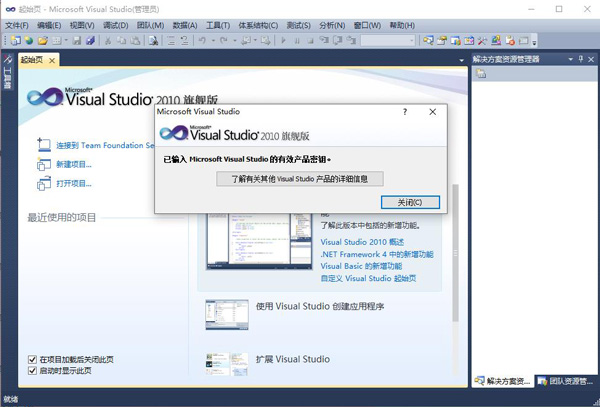Click the New Web Site globe icon
Image resolution: width=600 pixels, height=407 pixels.
click(x=29, y=40)
